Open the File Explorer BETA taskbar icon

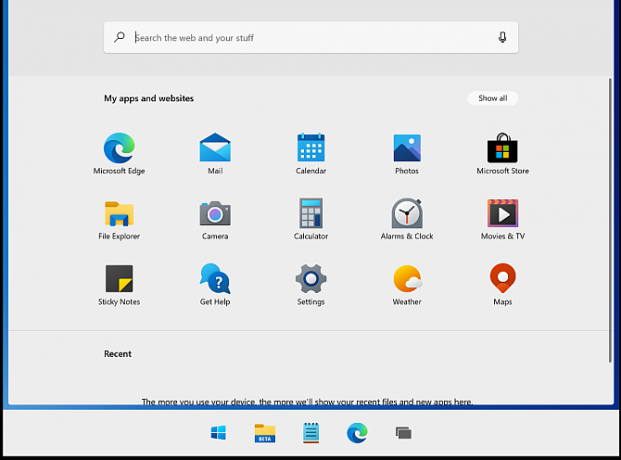[x=265, y=433]
